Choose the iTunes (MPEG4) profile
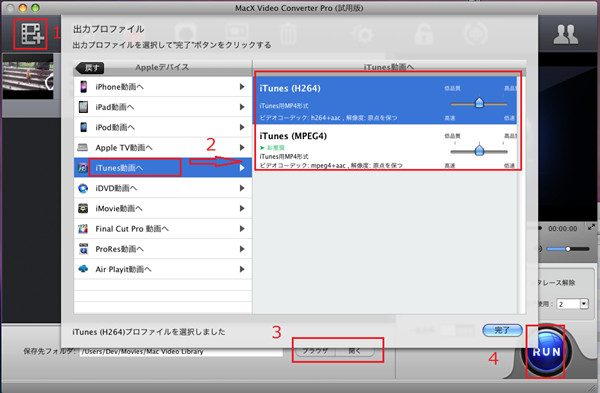This screenshot has width=600, height=393. point(386,147)
